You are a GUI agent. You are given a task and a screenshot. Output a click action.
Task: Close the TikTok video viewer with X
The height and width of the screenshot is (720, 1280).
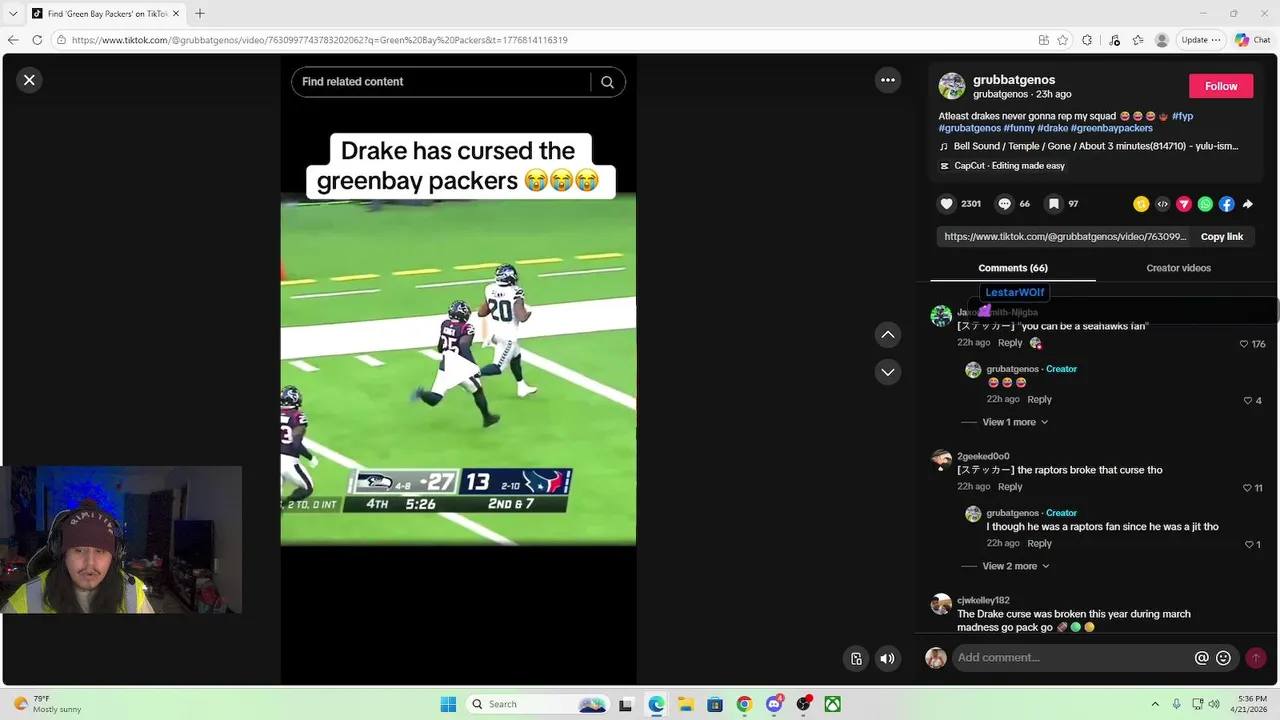point(29,80)
